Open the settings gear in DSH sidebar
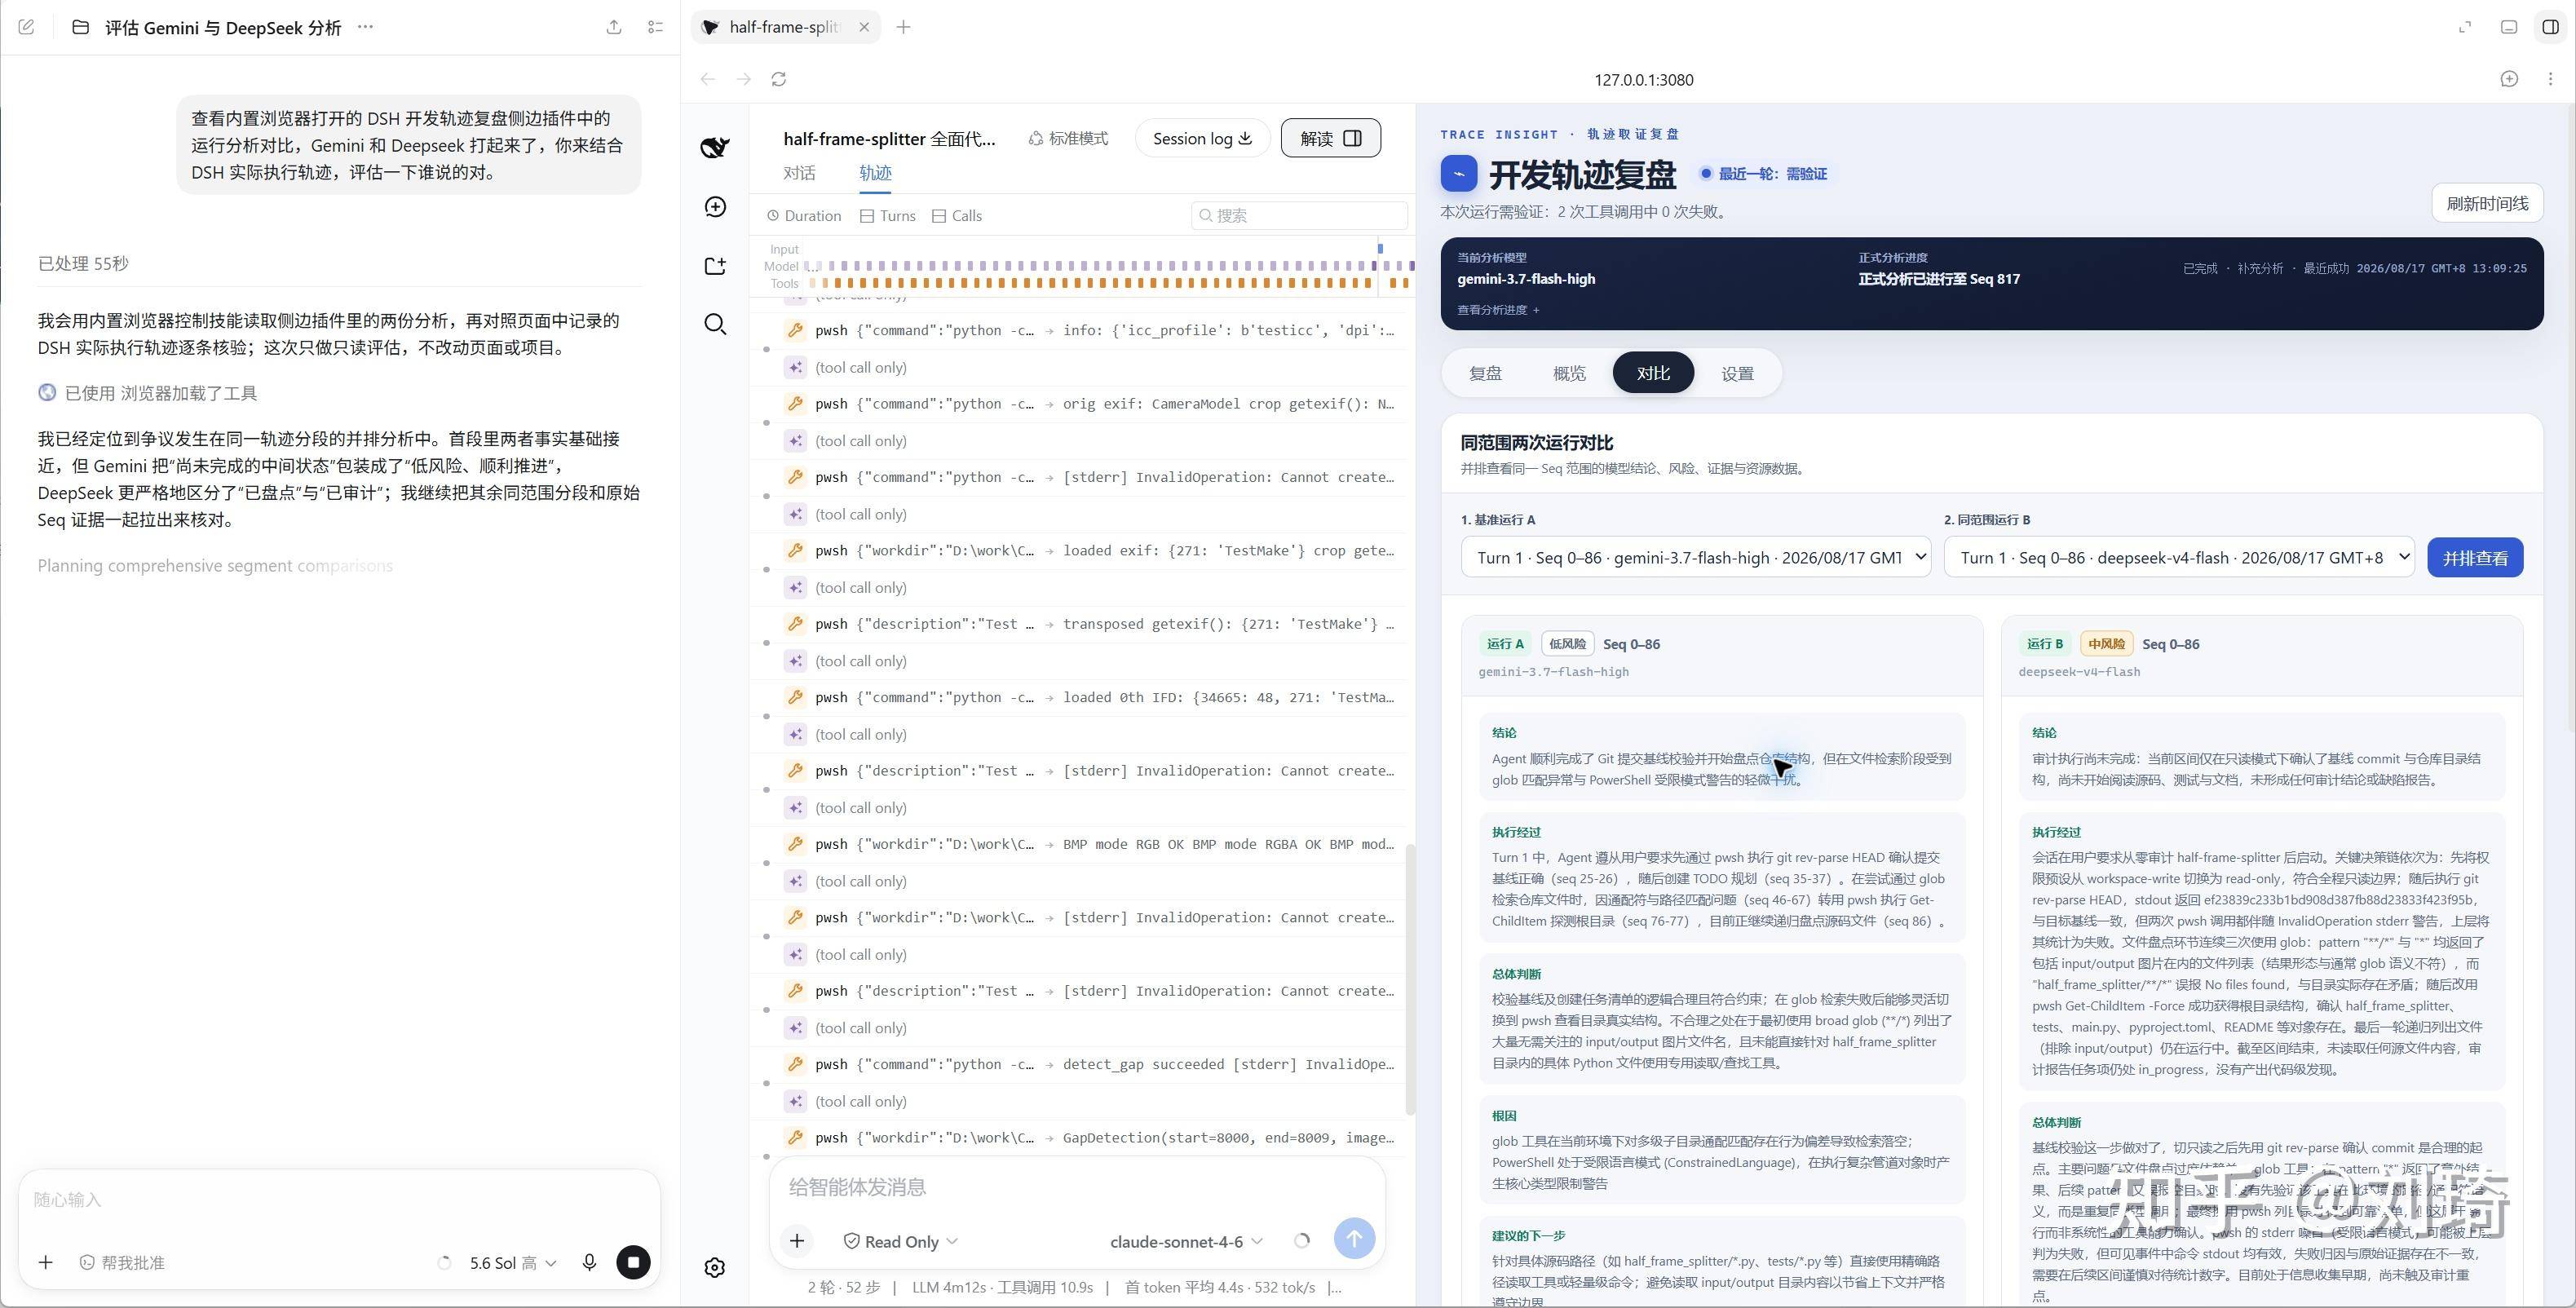2576x1308 pixels. (715, 1267)
